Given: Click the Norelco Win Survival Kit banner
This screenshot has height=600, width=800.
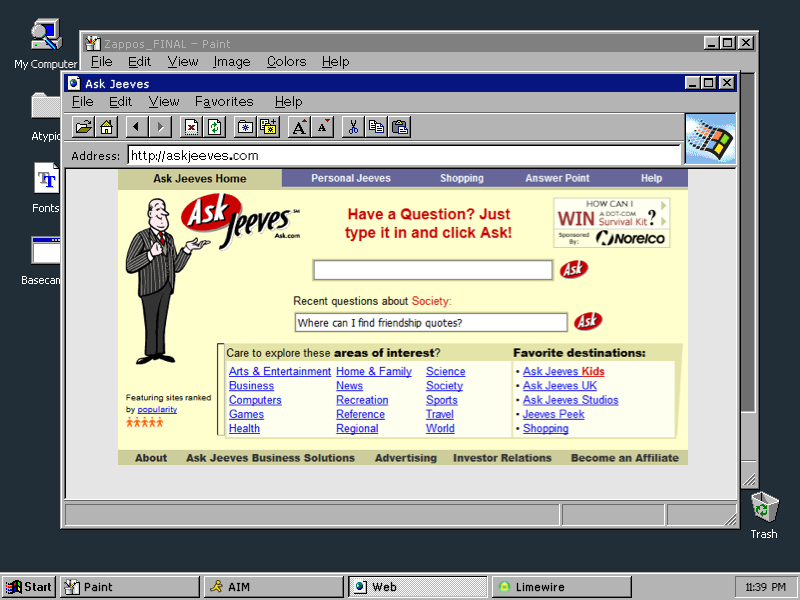Looking at the screenshot, I should tap(612, 223).
